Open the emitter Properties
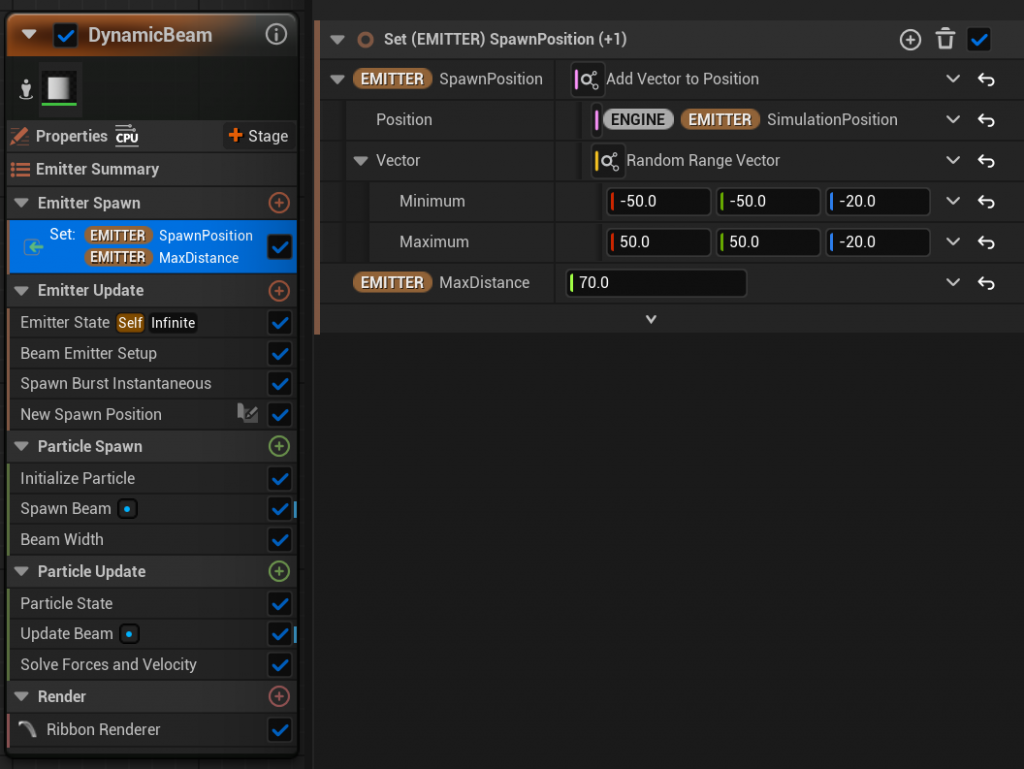 tap(70, 136)
